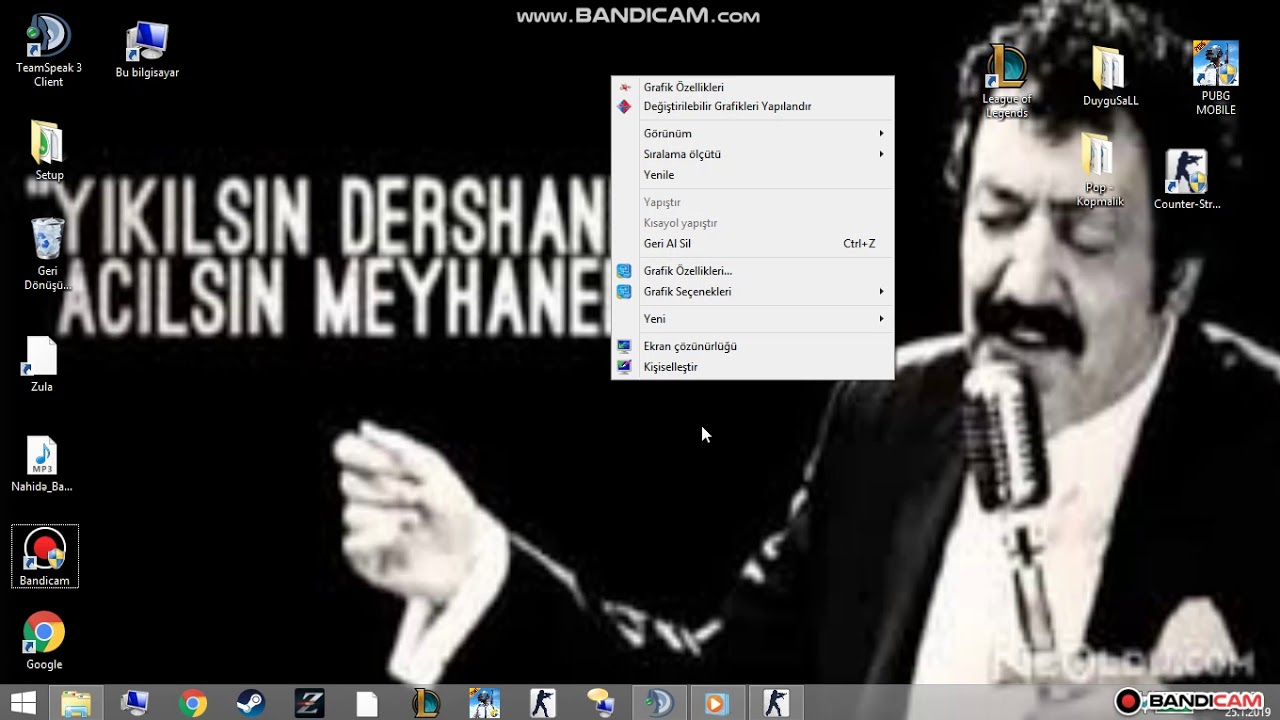Open Grafik Özellikleri... above Grafik Seçenekleri
This screenshot has height=720, width=1280.
(752, 271)
